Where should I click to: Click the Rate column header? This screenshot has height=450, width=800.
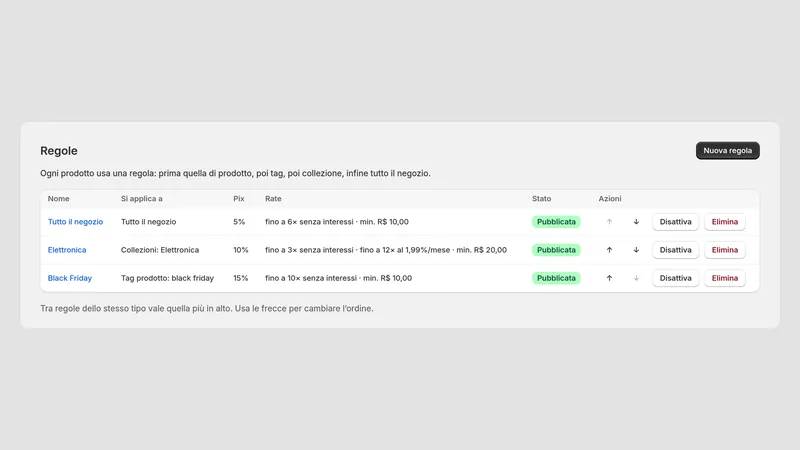pos(273,198)
